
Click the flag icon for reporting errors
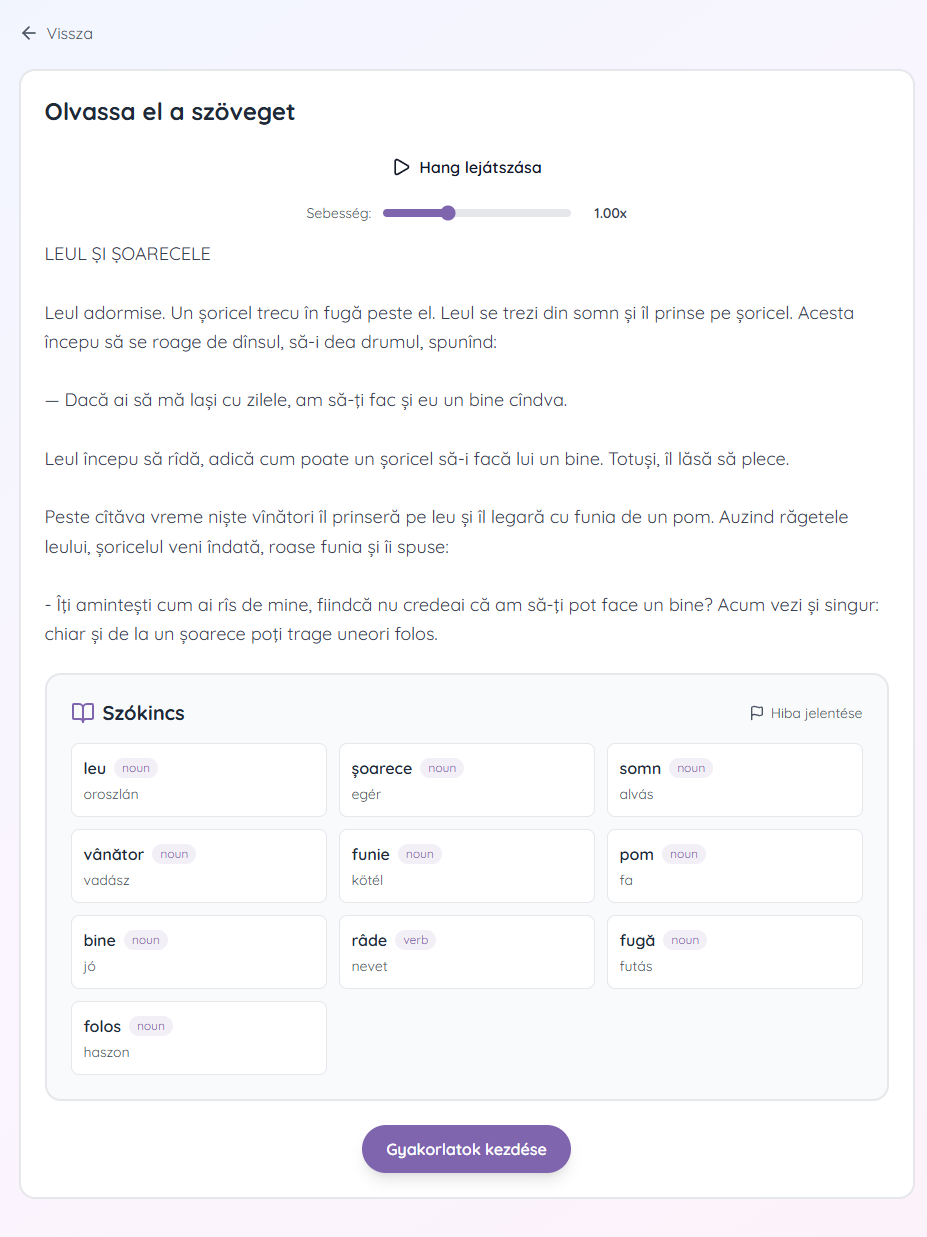pyautogui.click(x=757, y=713)
